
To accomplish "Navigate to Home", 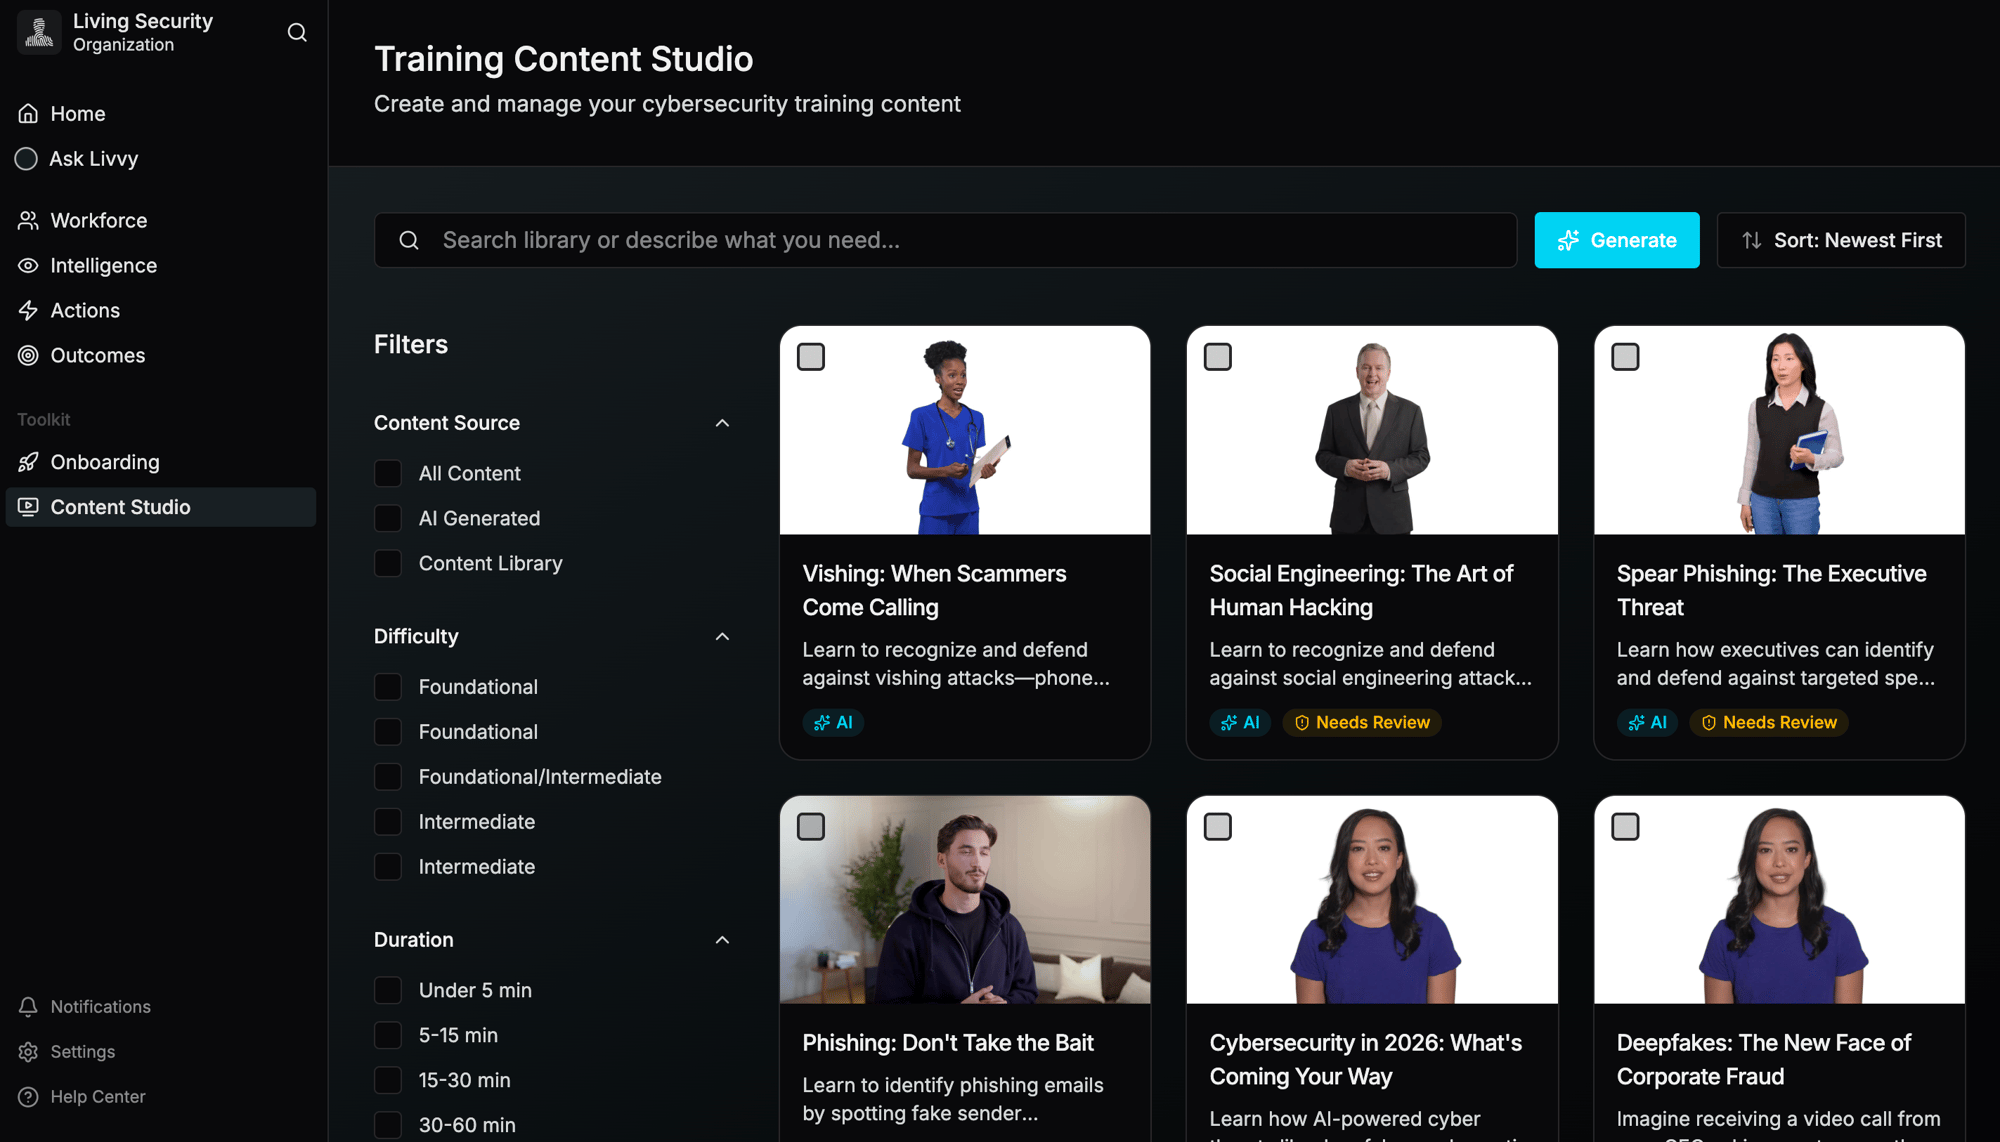I will pos(77,113).
